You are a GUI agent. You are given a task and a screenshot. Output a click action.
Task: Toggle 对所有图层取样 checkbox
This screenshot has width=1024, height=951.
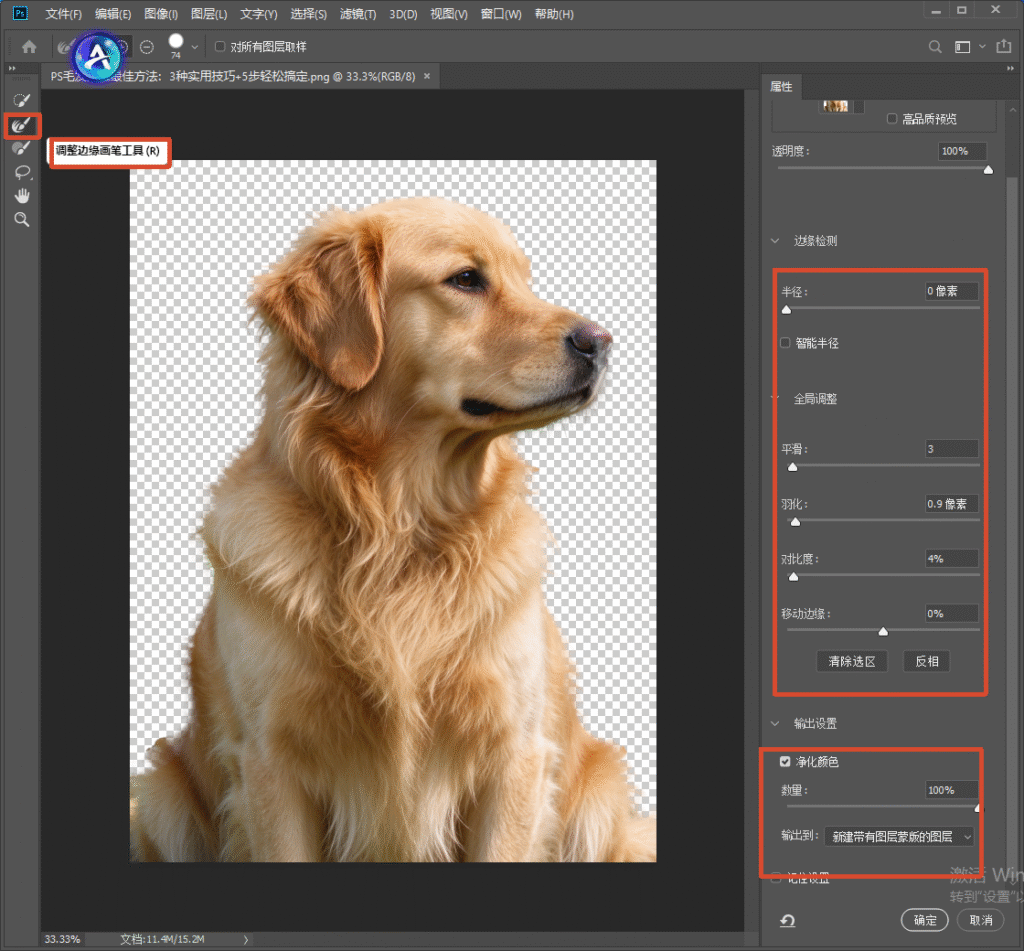[220, 46]
